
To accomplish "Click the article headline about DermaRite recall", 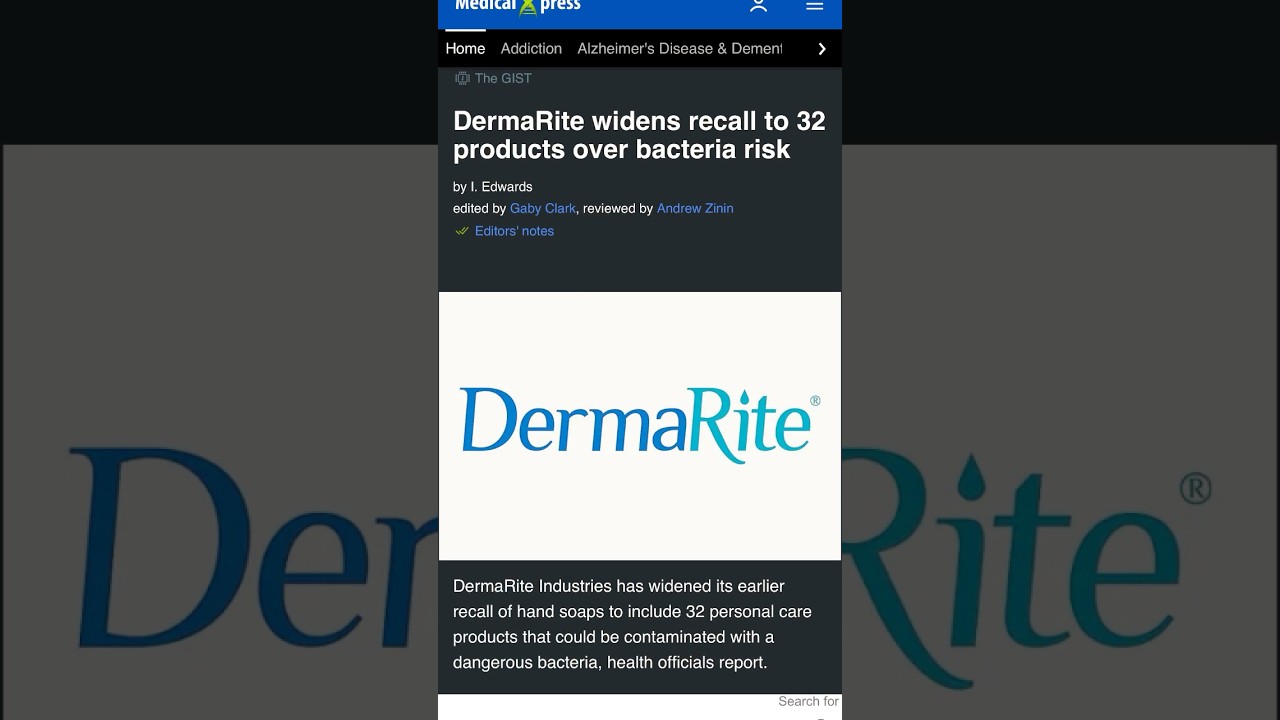I will pyautogui.click(x=639, y=135).
